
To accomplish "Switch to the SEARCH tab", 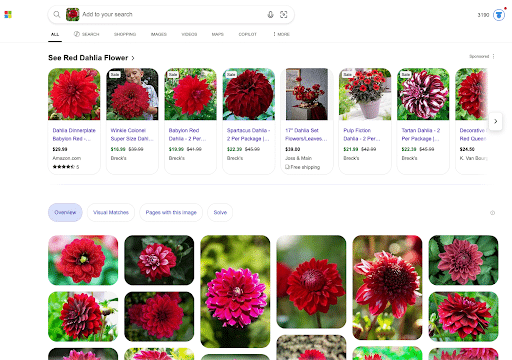I will 87,34.
